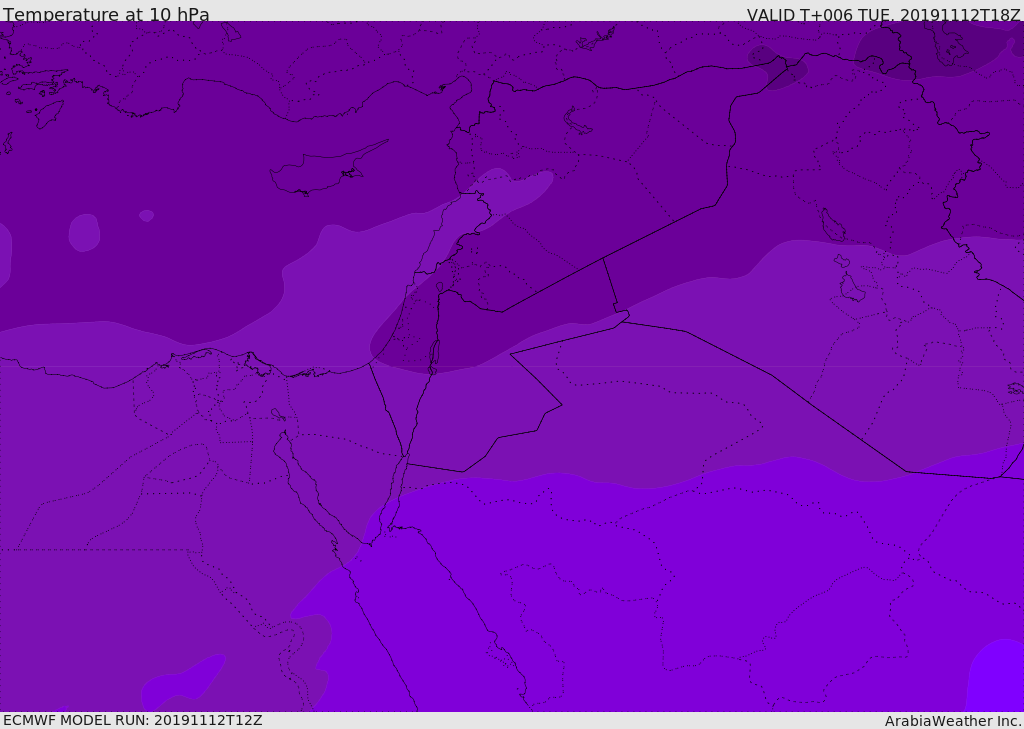1024x729 pixels.
Task: Click the 'VALID T+006 TUE. 20191112T18Z' label
Action: click(x=883, y=15)
